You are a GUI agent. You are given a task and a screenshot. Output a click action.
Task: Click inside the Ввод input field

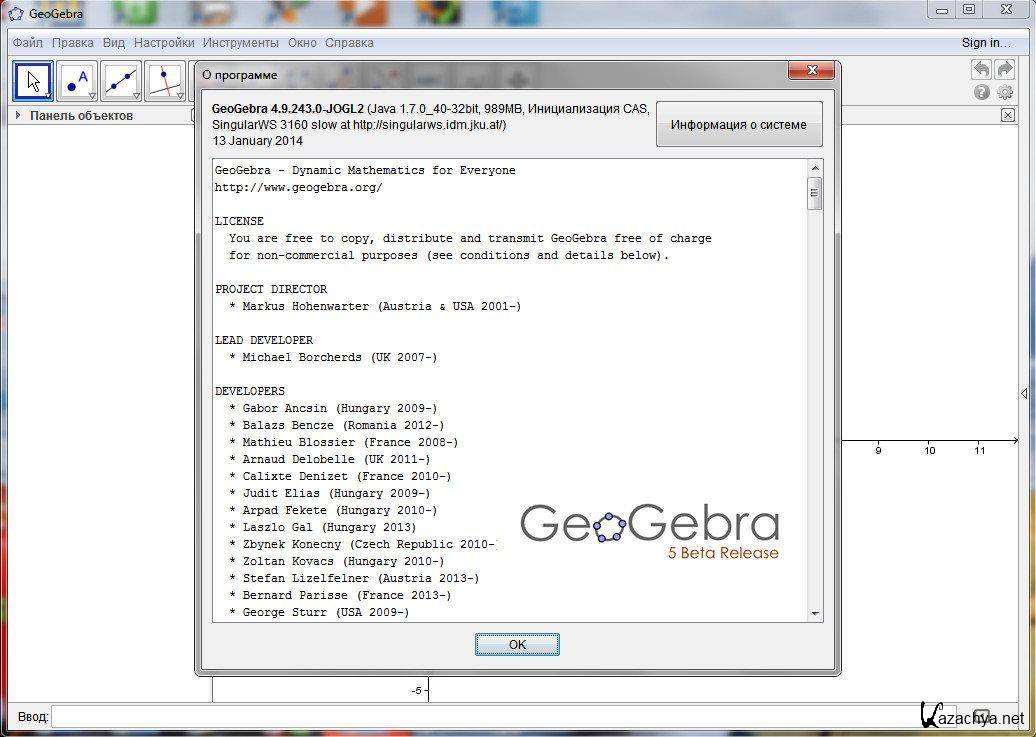click(480, 717)
